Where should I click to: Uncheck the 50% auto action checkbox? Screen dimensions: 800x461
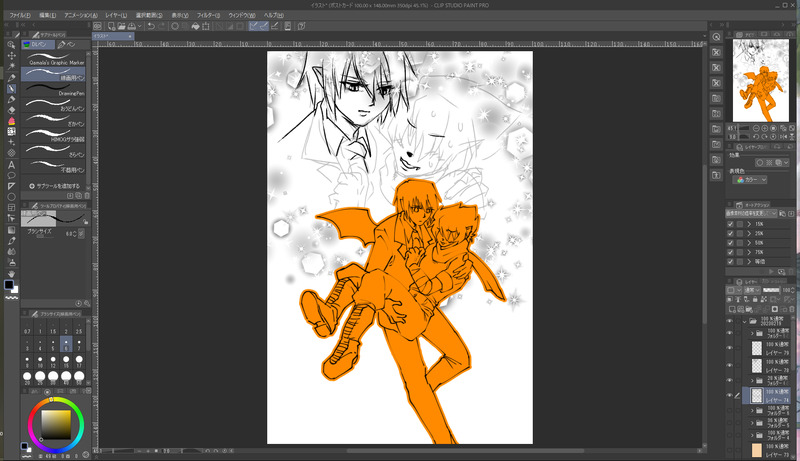tap(730, 243)
